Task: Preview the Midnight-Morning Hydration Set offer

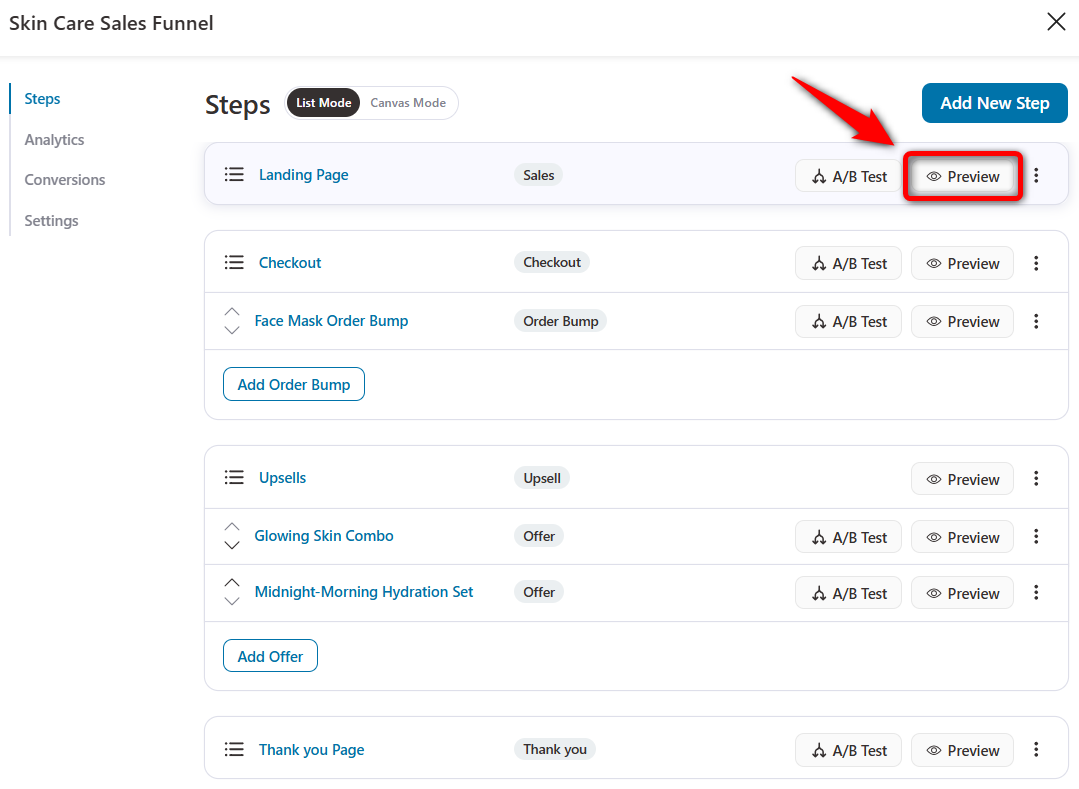Action: [962, 593]
